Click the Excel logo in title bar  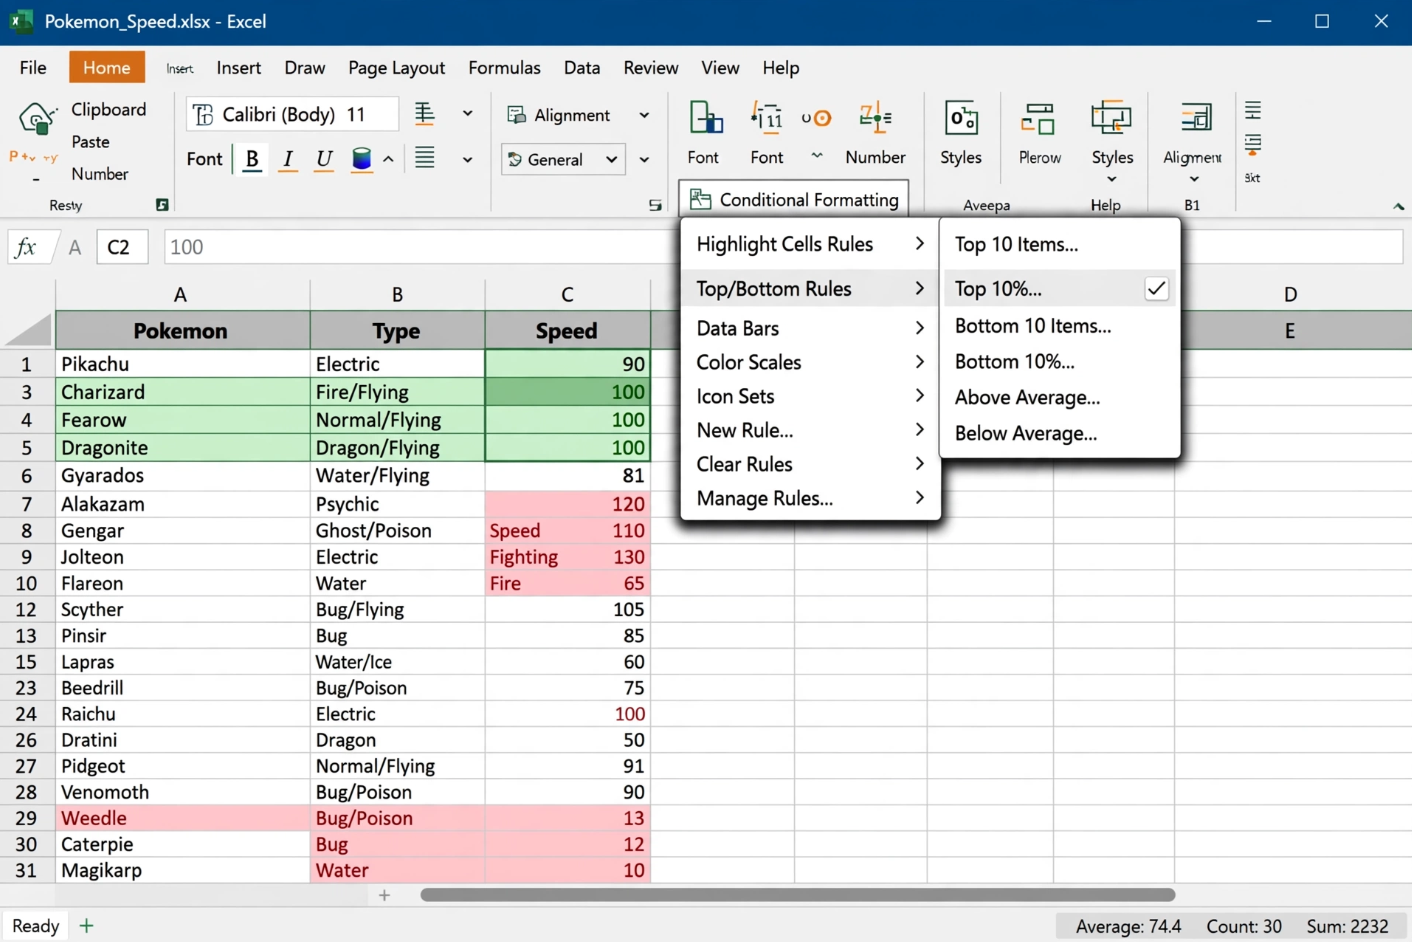coord(20,21)
